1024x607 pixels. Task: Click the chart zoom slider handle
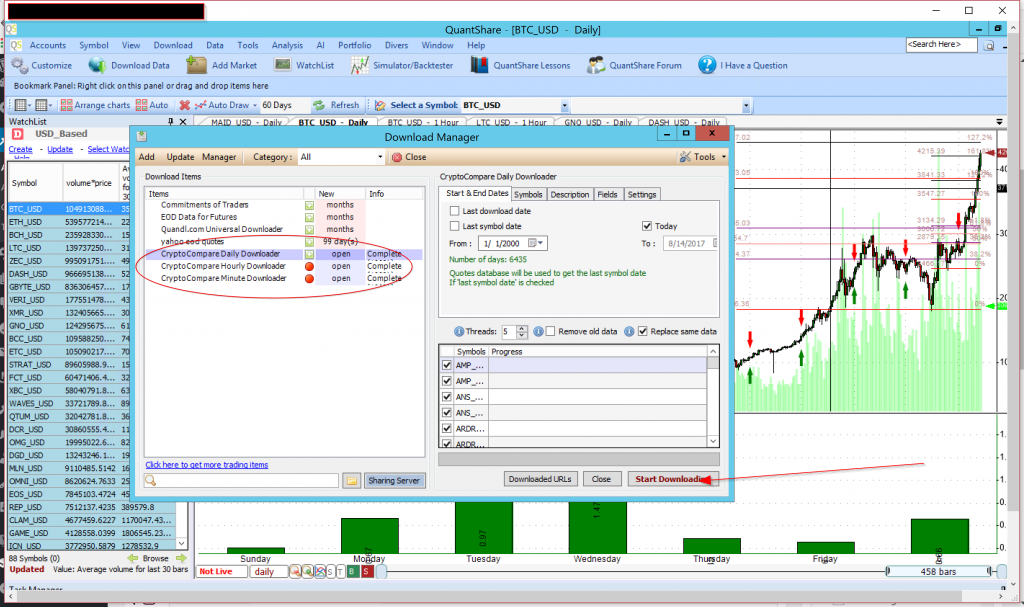coord(381,572)
